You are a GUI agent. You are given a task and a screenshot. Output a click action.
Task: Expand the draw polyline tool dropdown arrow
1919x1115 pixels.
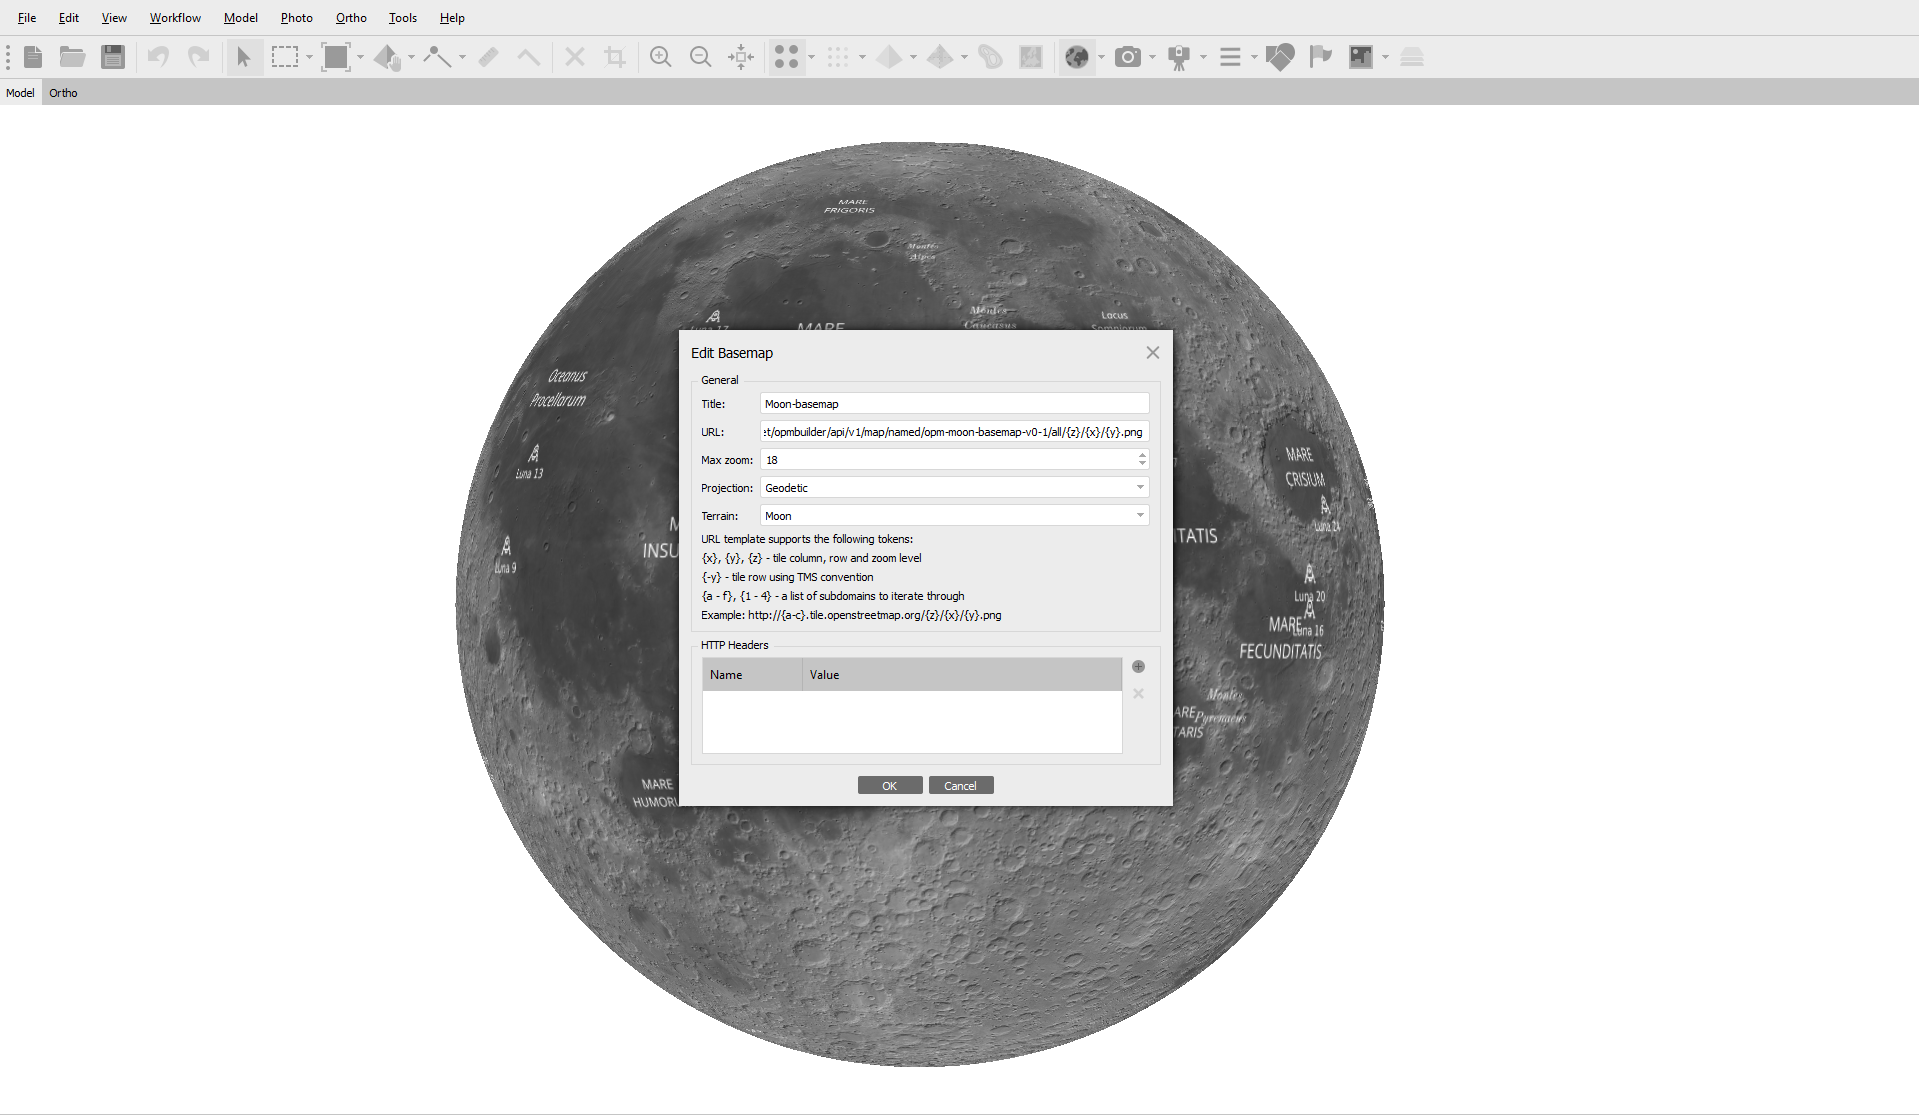click(x=462, y=57)
